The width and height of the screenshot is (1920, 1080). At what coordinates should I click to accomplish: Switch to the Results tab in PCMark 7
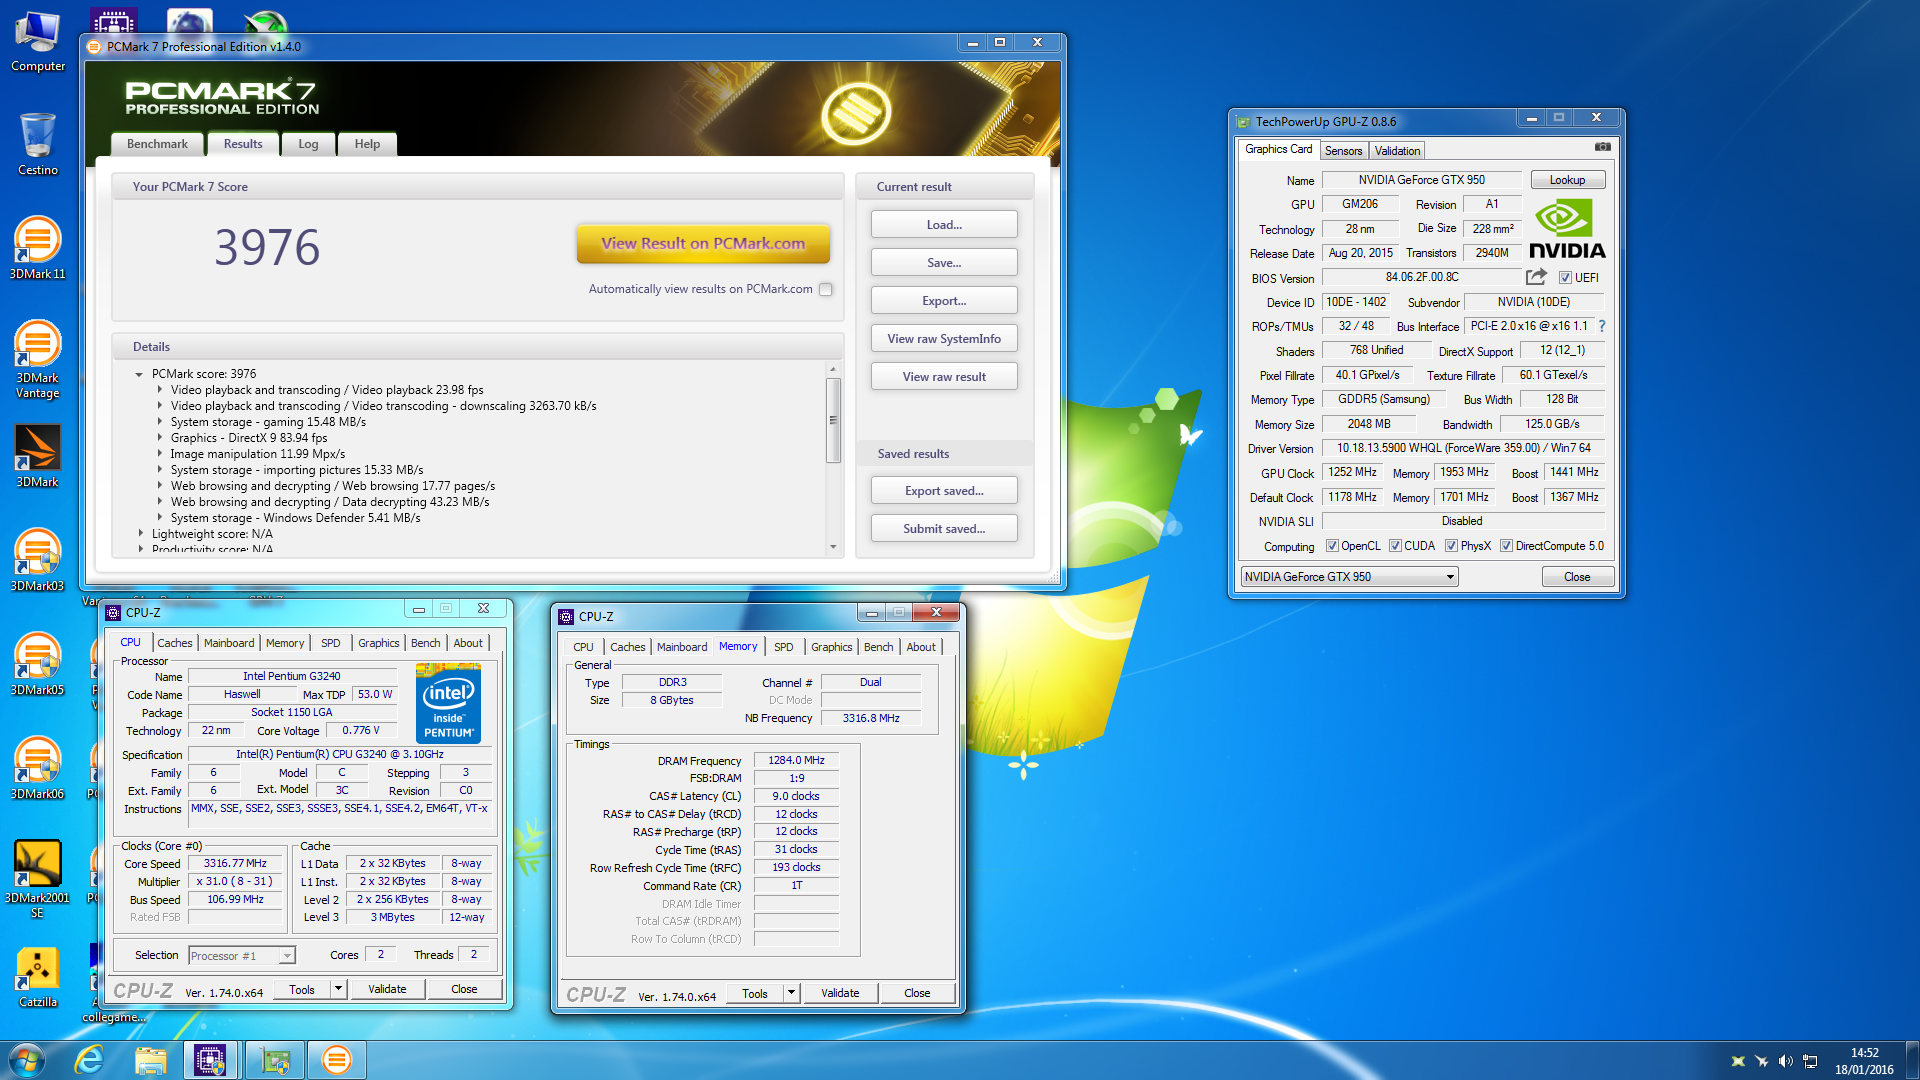click(x=243, y=144)
